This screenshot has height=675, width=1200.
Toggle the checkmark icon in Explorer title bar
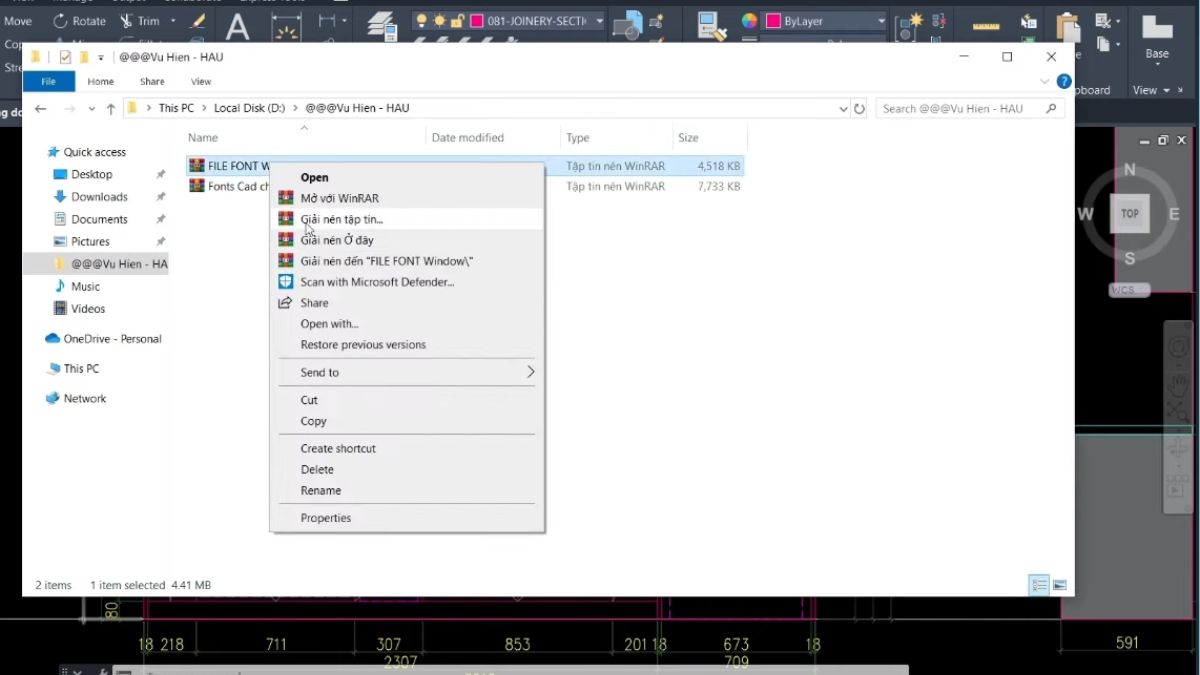65,57
